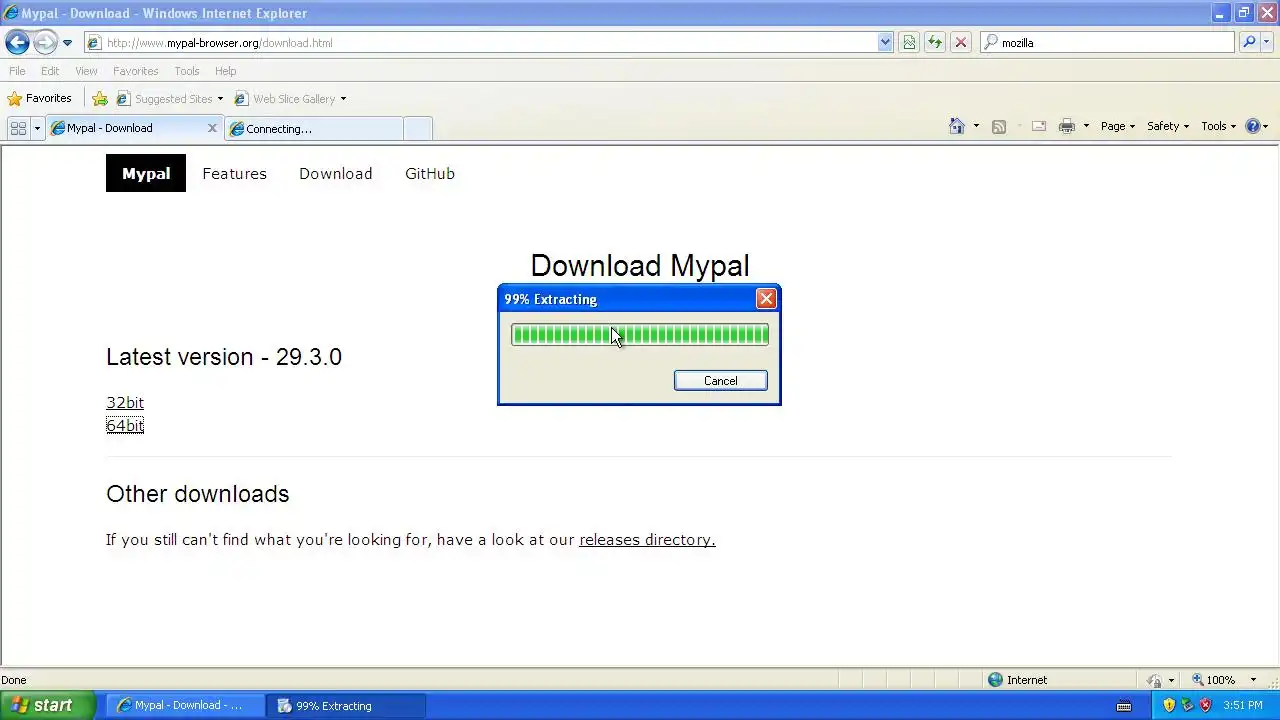
Task: Open the GitHub nav link
Action: click(x=430, y=173)
